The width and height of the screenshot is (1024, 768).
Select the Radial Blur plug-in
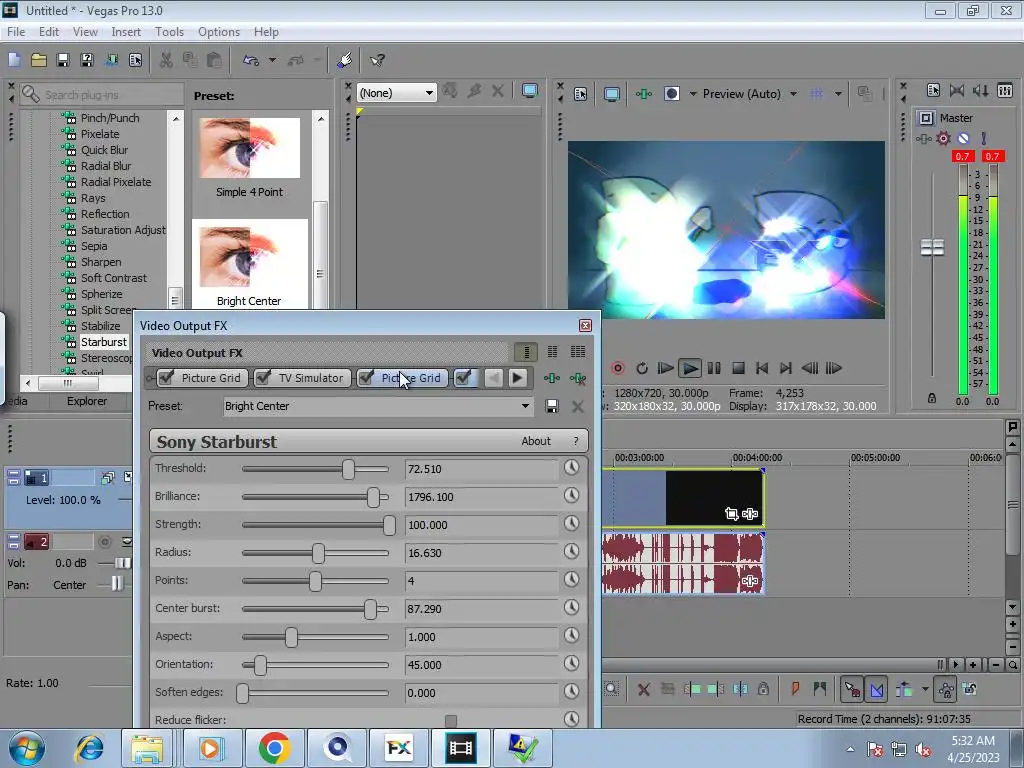click(x=106, y=166)
